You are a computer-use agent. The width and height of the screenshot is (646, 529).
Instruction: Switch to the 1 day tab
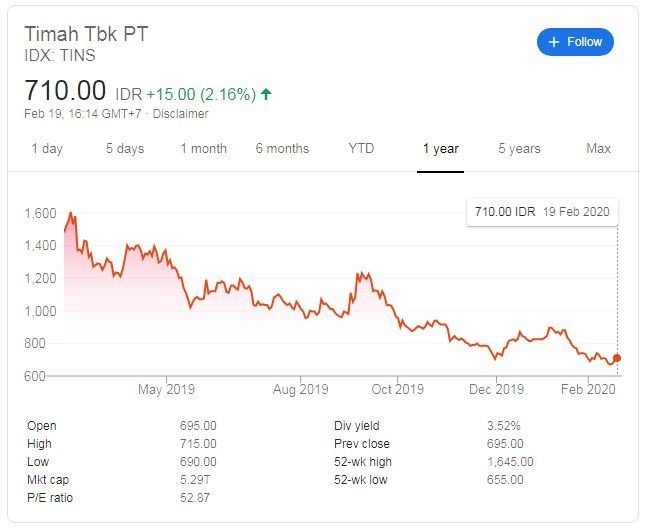(x=47, y=148)
